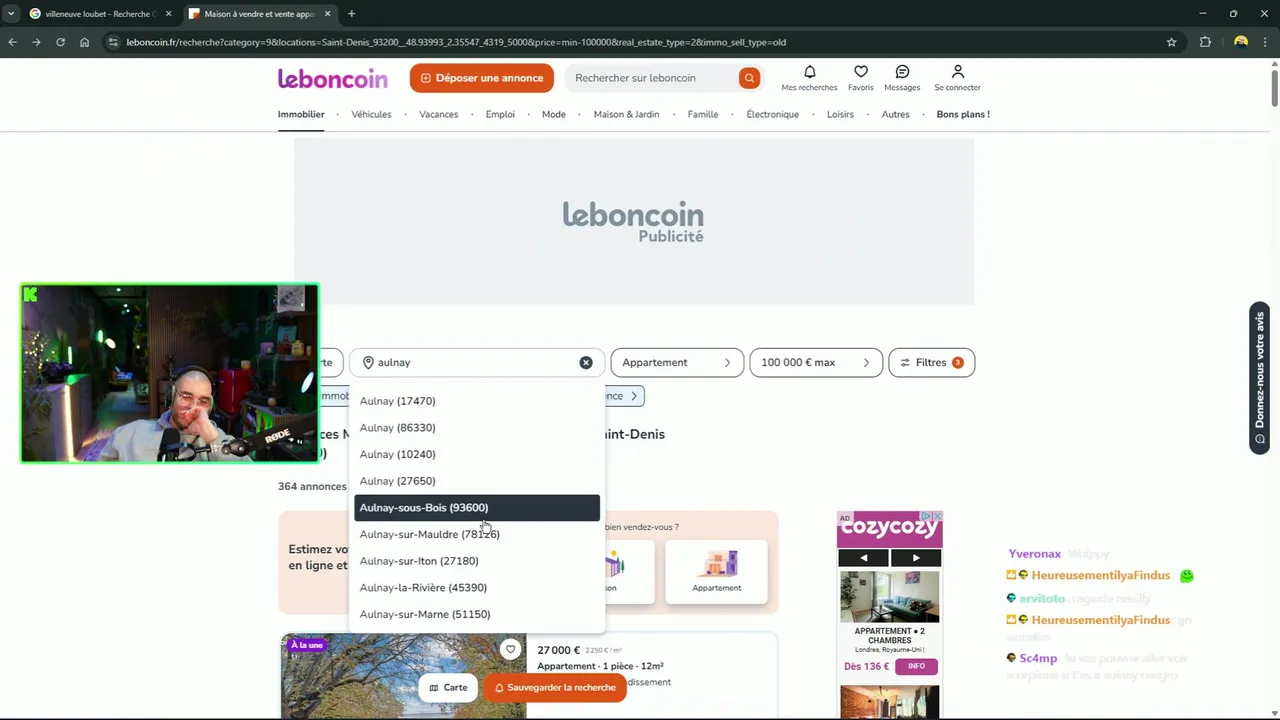Open the 27 000 € listing photo
Screen dimensions: 1280x720
pos(404,676)
